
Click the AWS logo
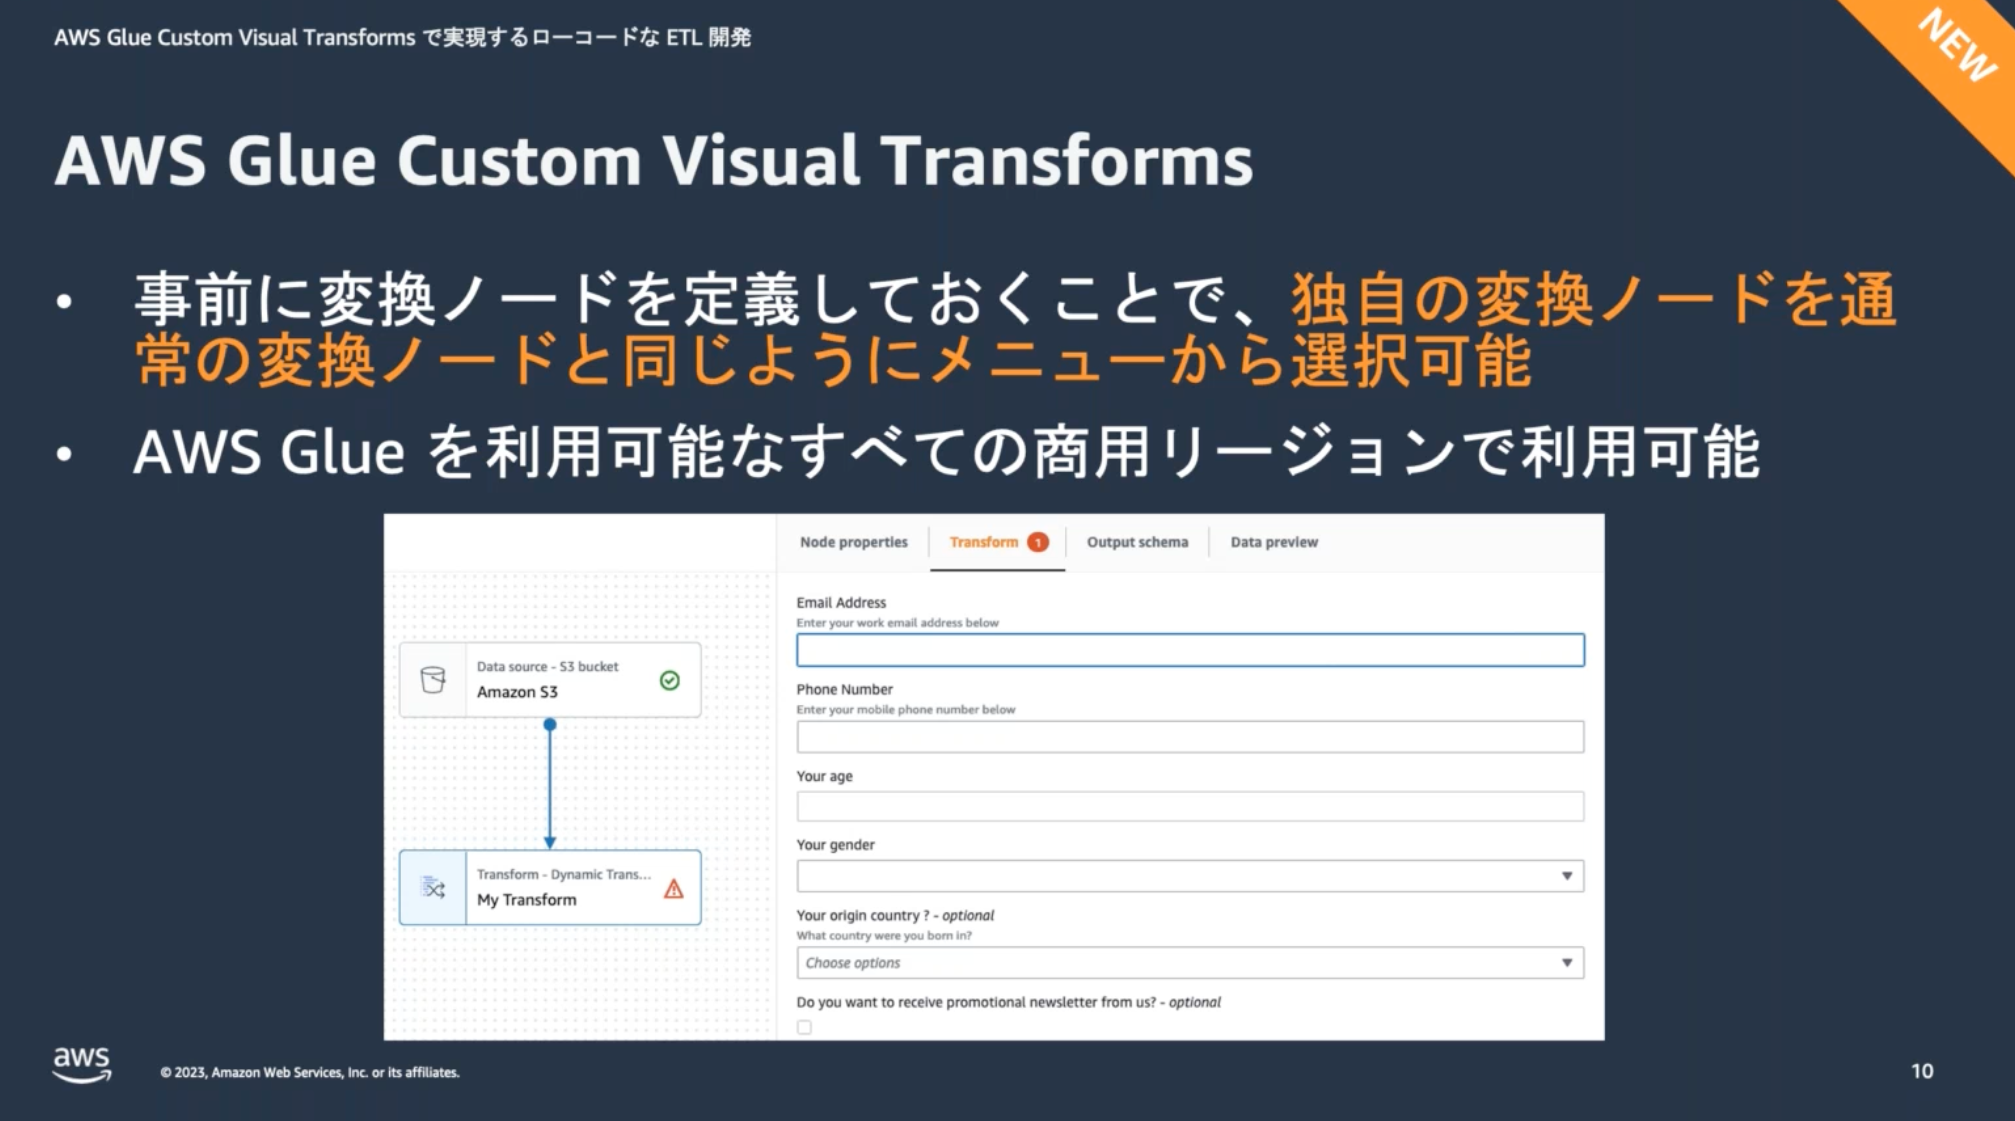(x=81, y=1064)
